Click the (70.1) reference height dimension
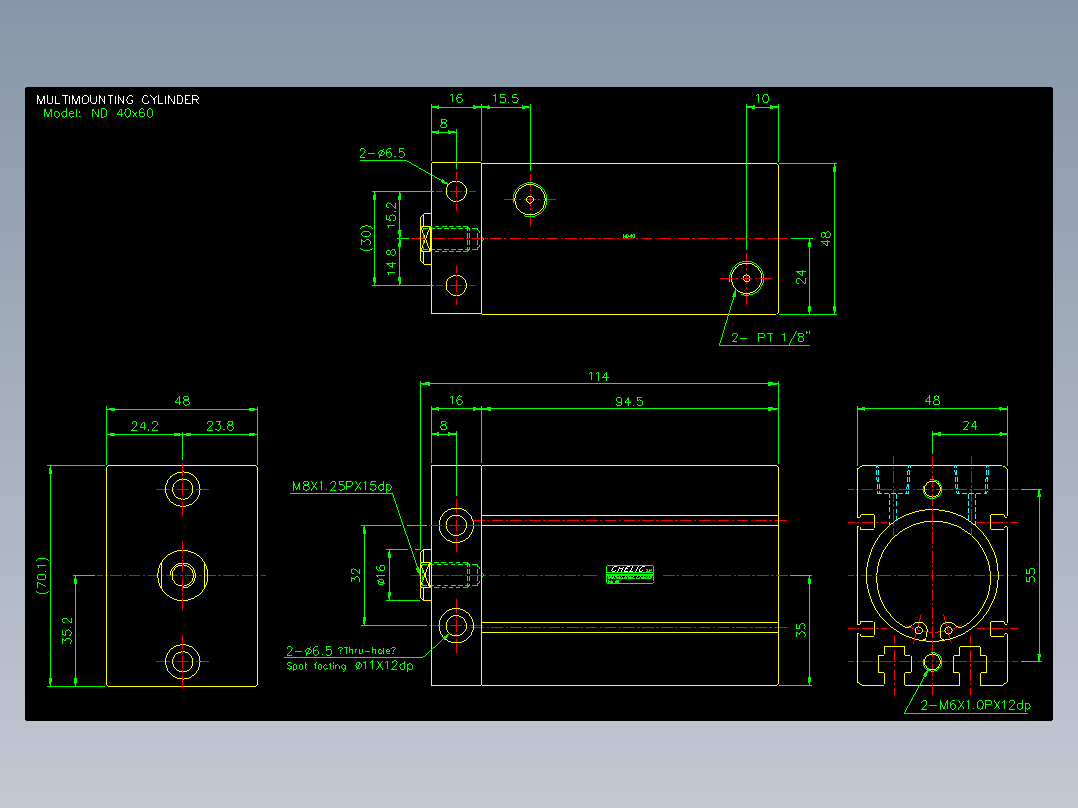The image size is (1078, 808). coord(43,576)
